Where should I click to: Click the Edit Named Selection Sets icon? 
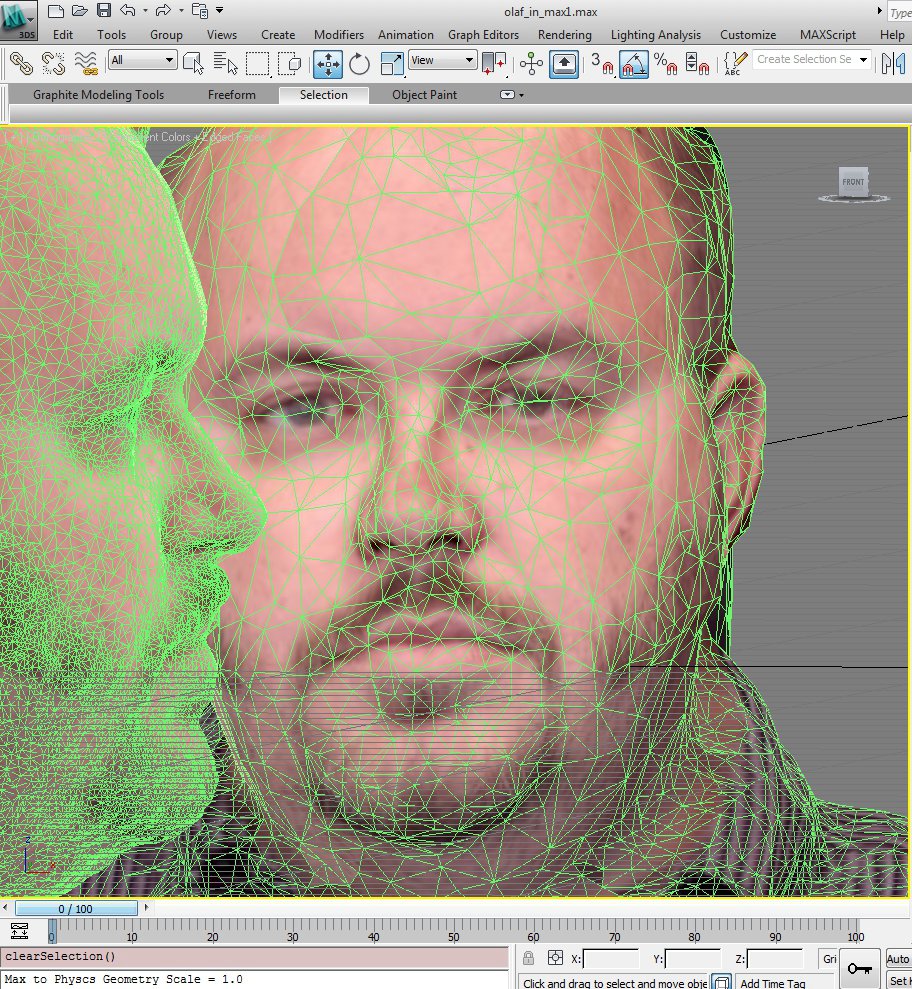(735, 63)
